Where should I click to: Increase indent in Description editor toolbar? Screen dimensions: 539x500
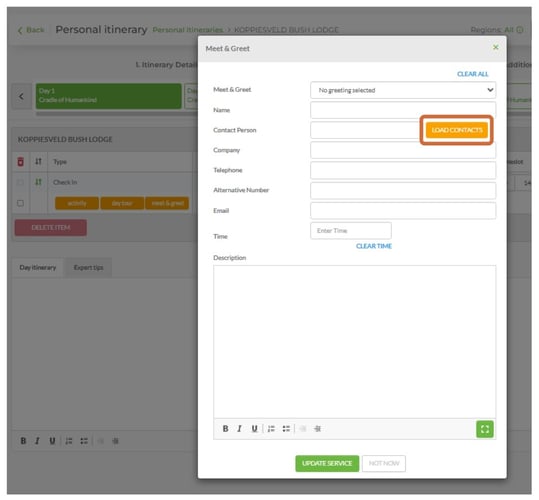pos(317,429)
